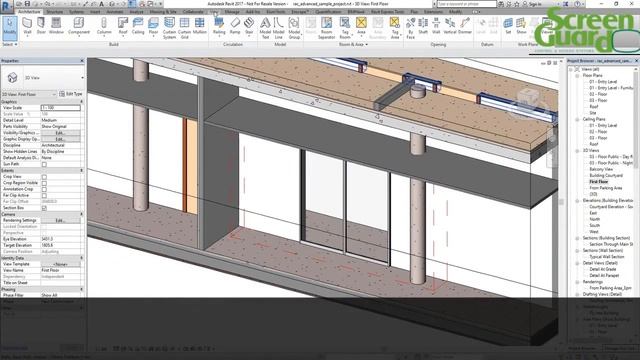640x360 pixels.
Task: Open the Massing & Site tab
Action: [163, 12]
